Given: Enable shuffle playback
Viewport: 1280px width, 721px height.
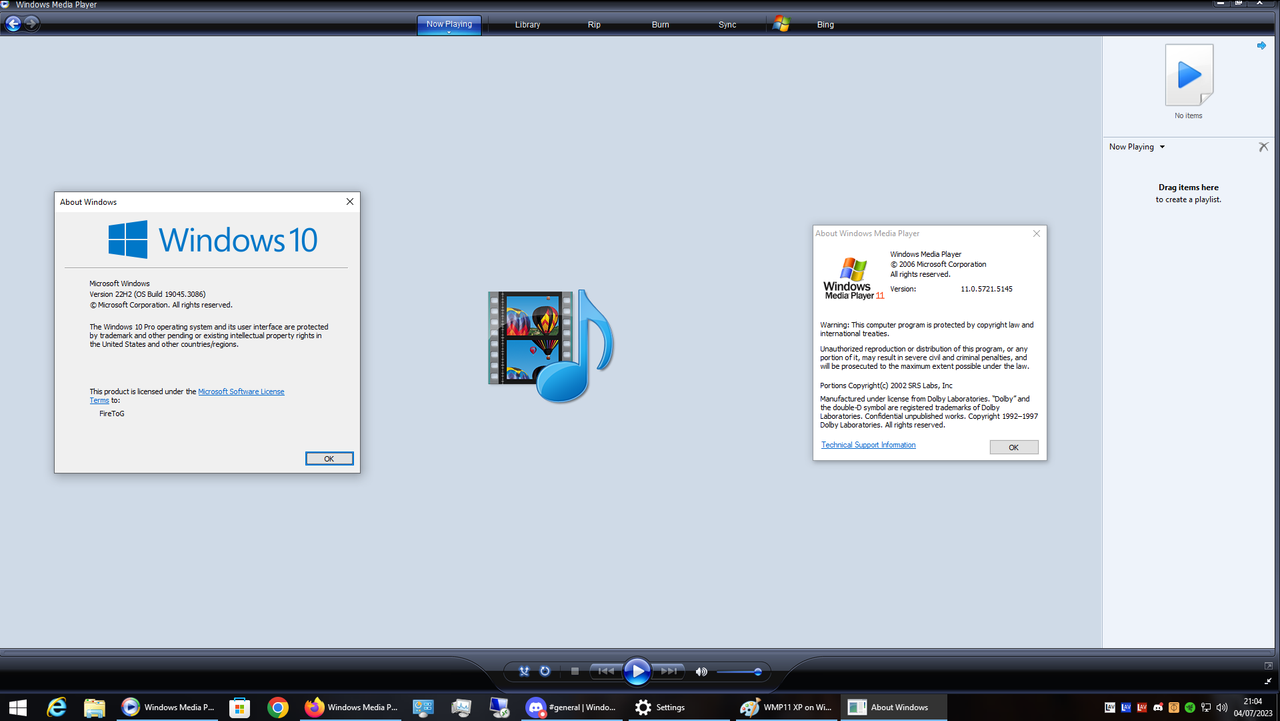Looking at the screenshot, I should click(x=525, y=672).
